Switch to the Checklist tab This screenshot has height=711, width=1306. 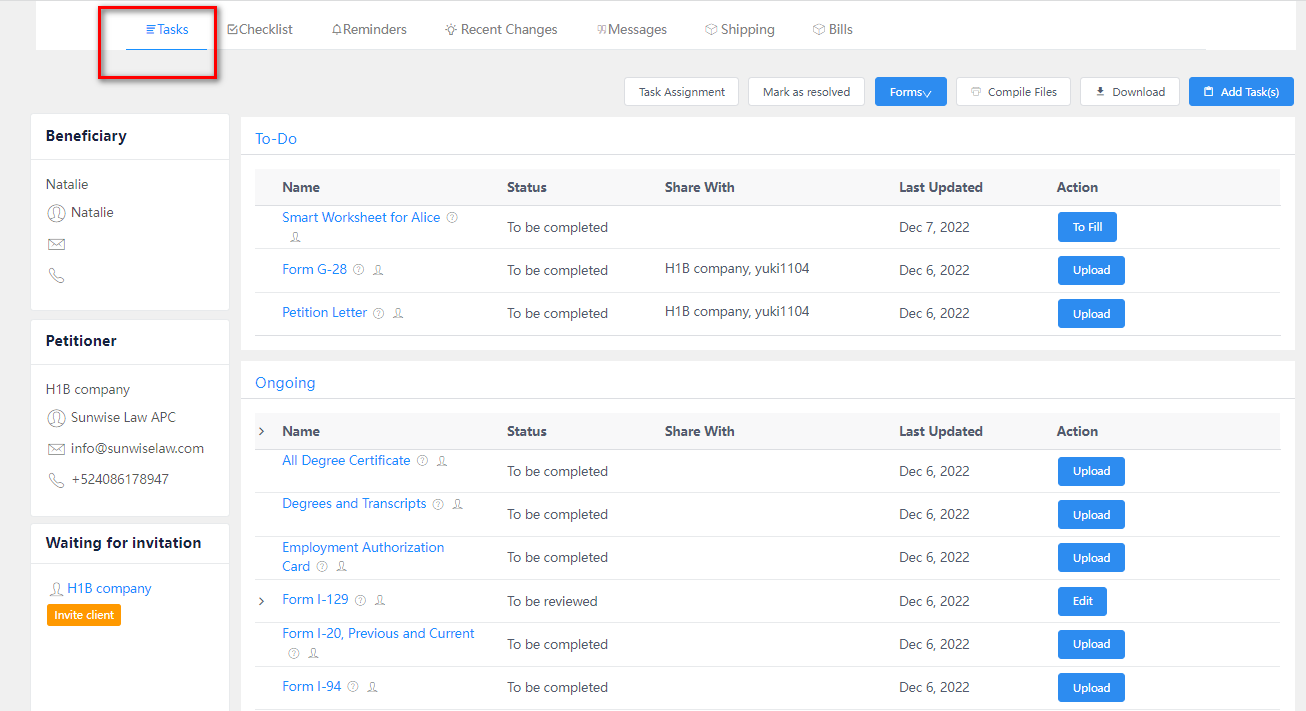260,30
